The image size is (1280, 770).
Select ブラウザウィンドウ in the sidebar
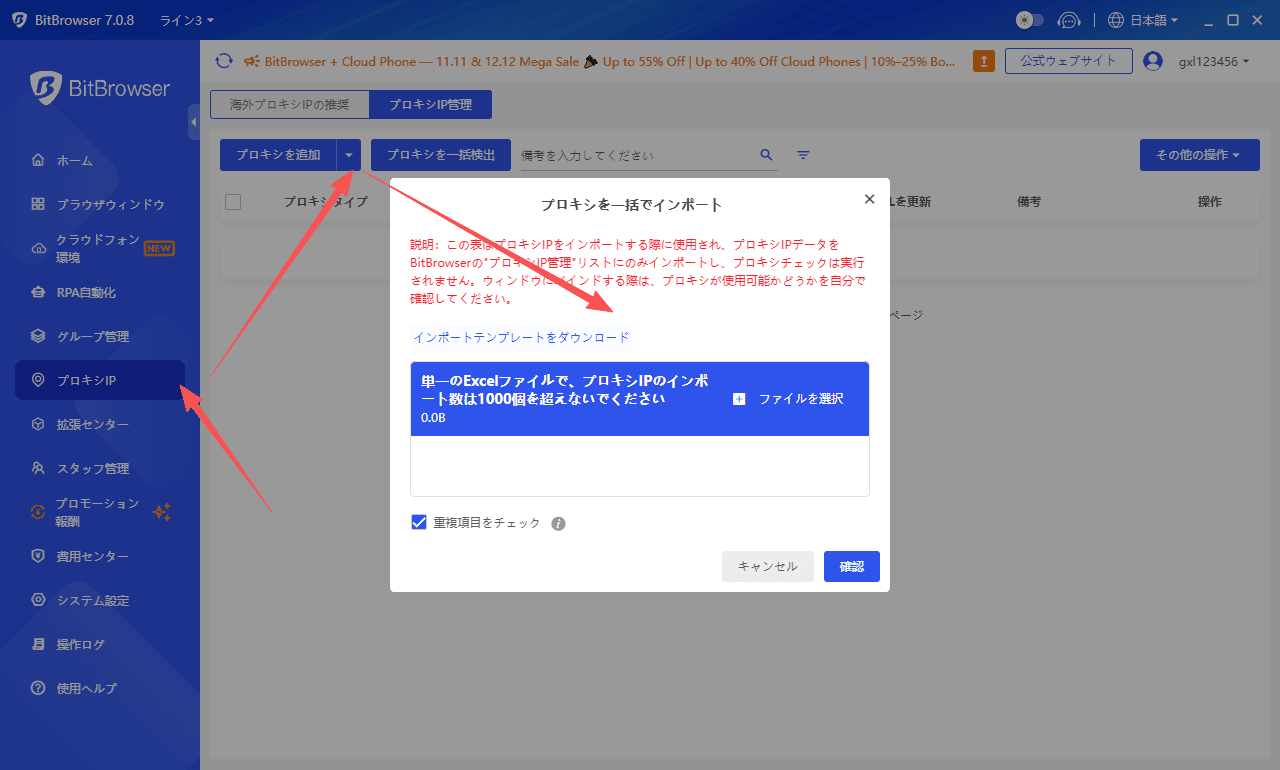coord(90,204)
